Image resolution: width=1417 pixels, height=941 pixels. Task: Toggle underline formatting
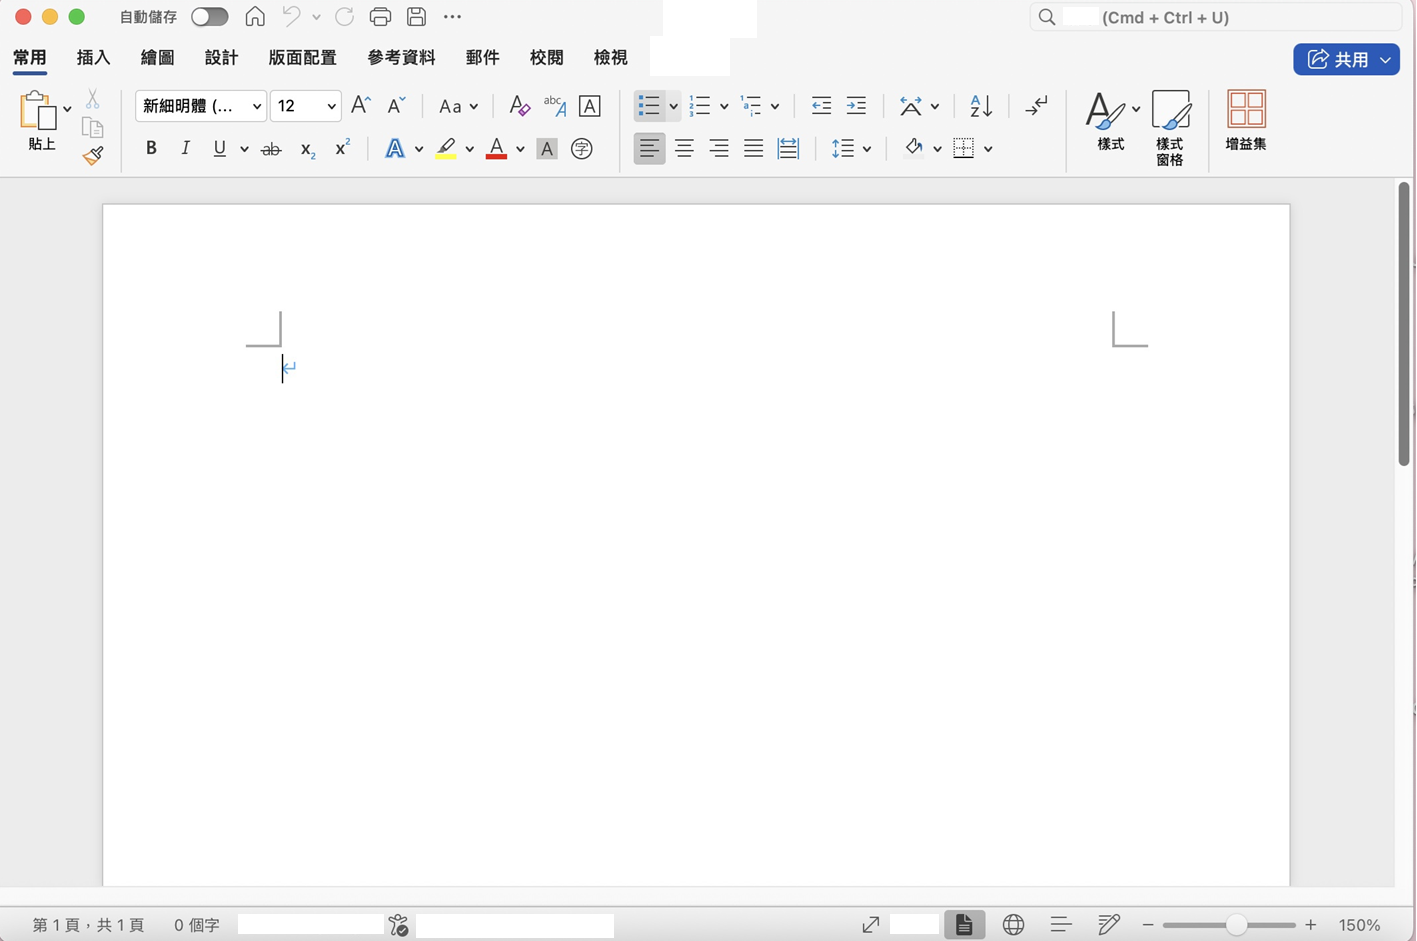pos(220,148)
